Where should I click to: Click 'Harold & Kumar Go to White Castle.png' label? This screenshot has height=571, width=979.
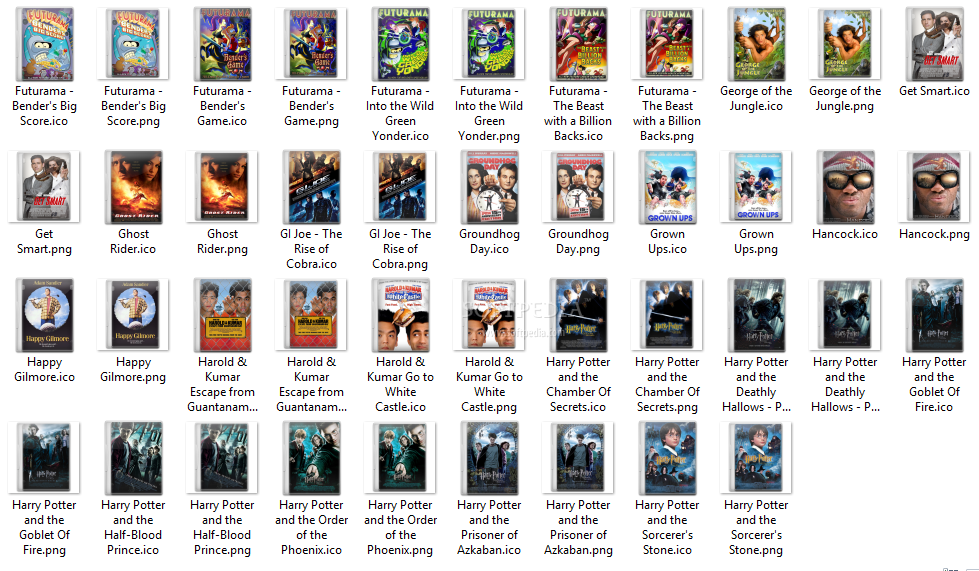[x=489, y=384]
